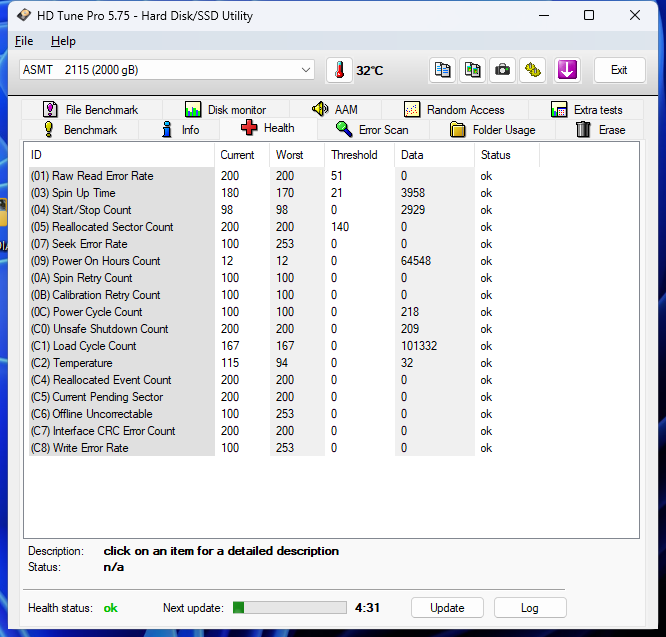Click the 4:31 countdown timer text
This screenshot has height=637, width=666.
[367, 608]
